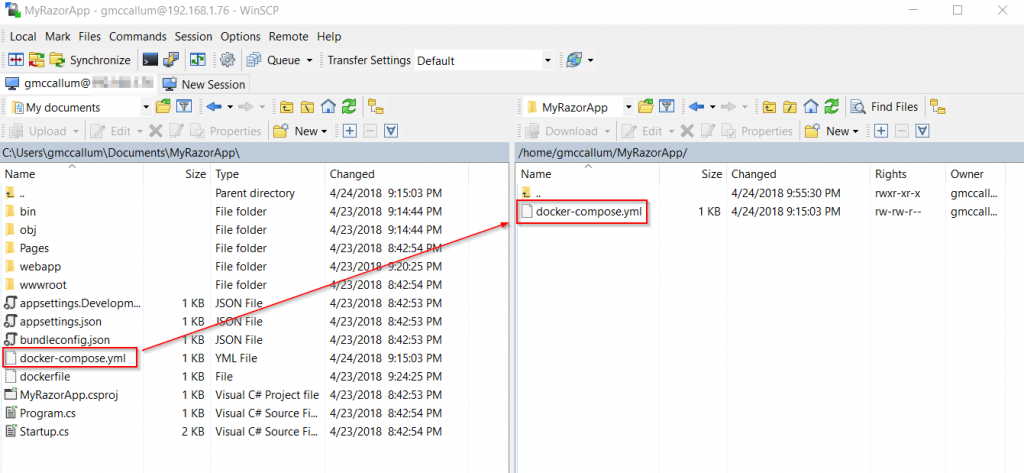
Task: Click the Synchronize Browsing icon
Action: click(198, 60)
